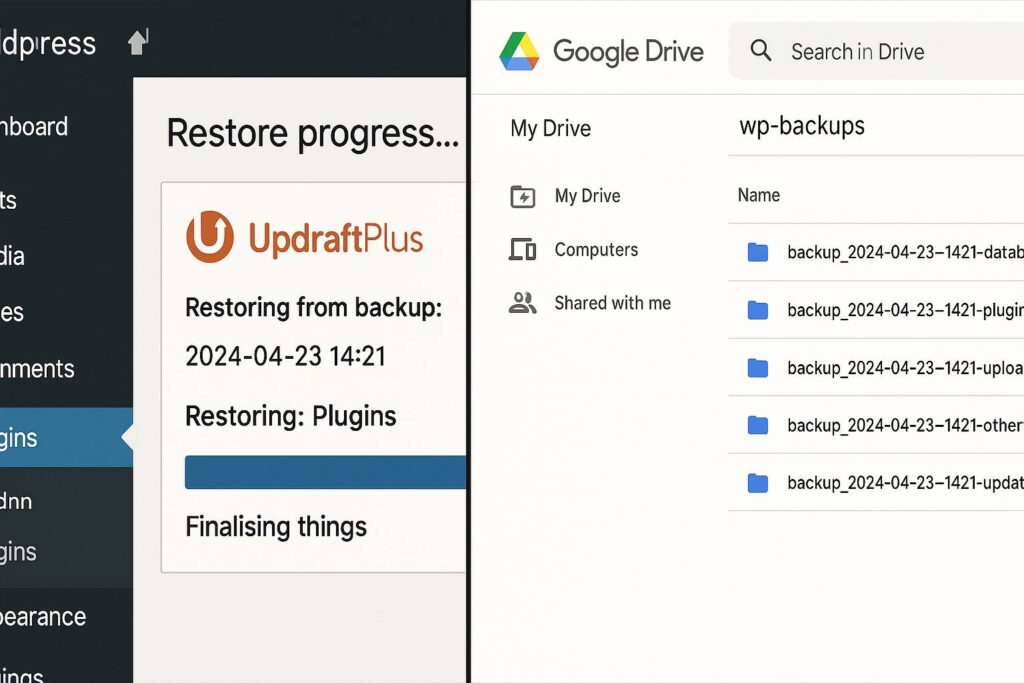
Task: Open Comments in the WordPress sidebar
Action: point(40,368)
